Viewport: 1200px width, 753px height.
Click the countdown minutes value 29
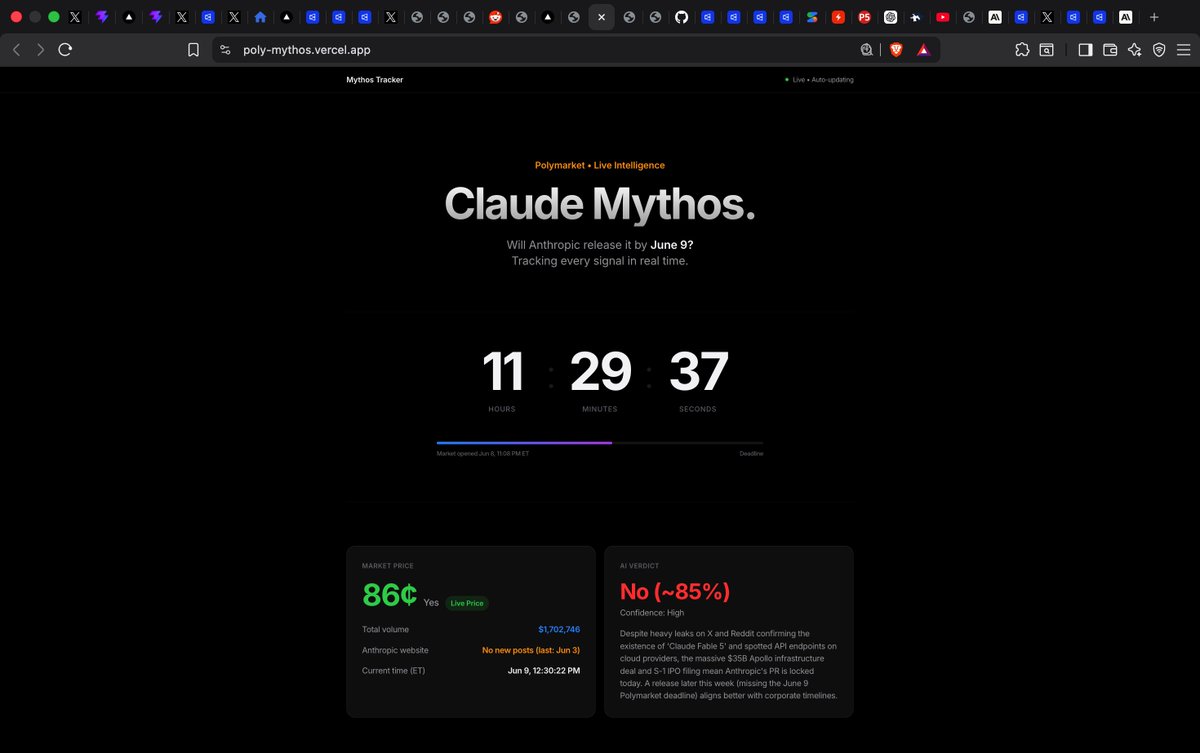tap(600, 371)
